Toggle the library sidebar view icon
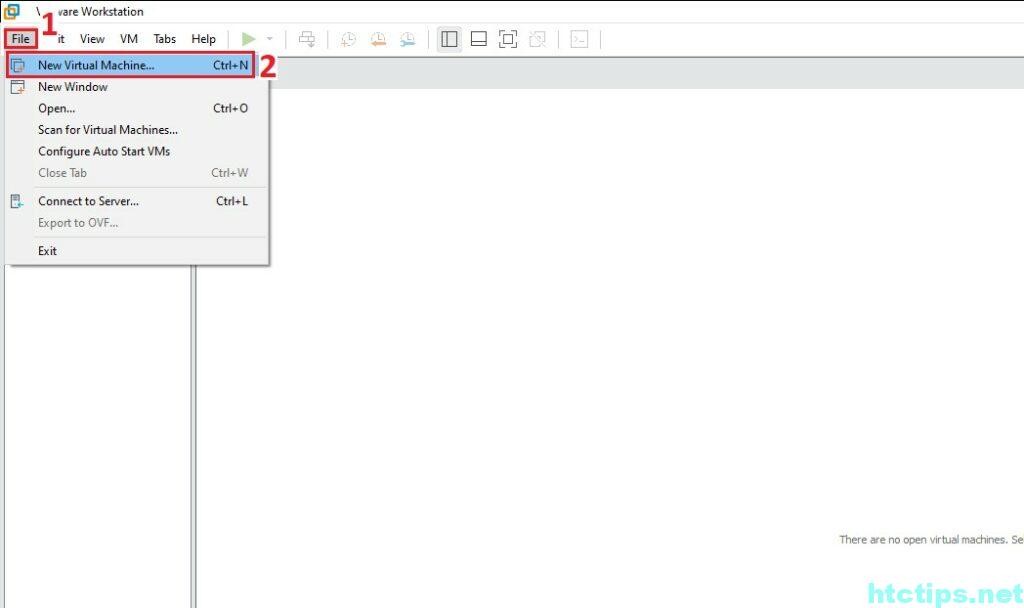The width and height of the screenshot is (1024, 608). 449,39
